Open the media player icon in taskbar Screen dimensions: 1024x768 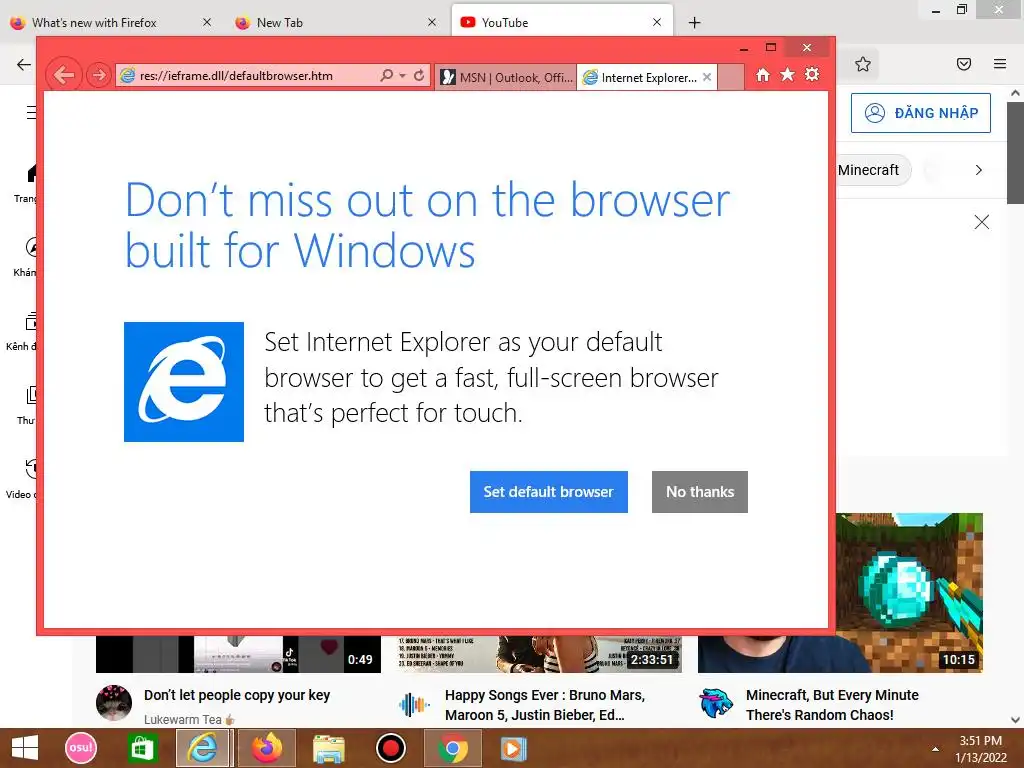(513, 748)
